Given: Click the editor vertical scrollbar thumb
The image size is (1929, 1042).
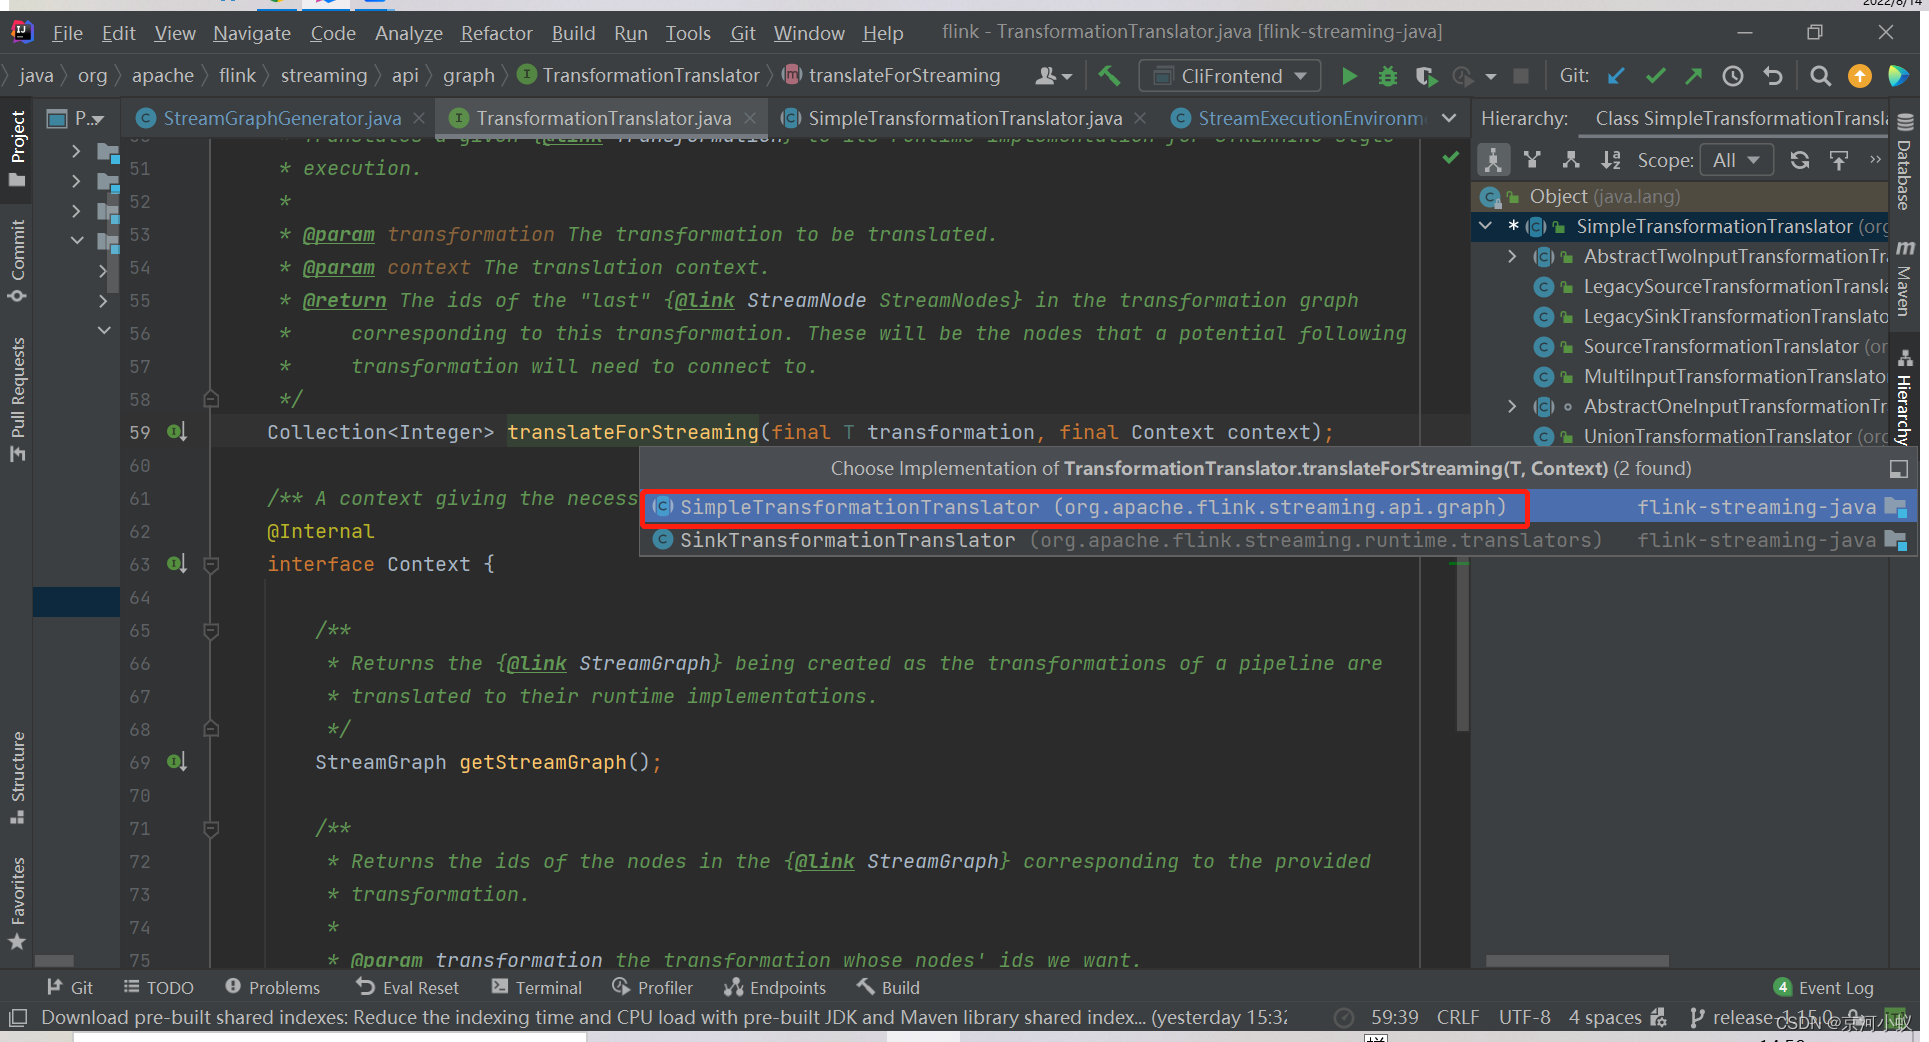Looking at the screenshot, I should point(1462,646).
